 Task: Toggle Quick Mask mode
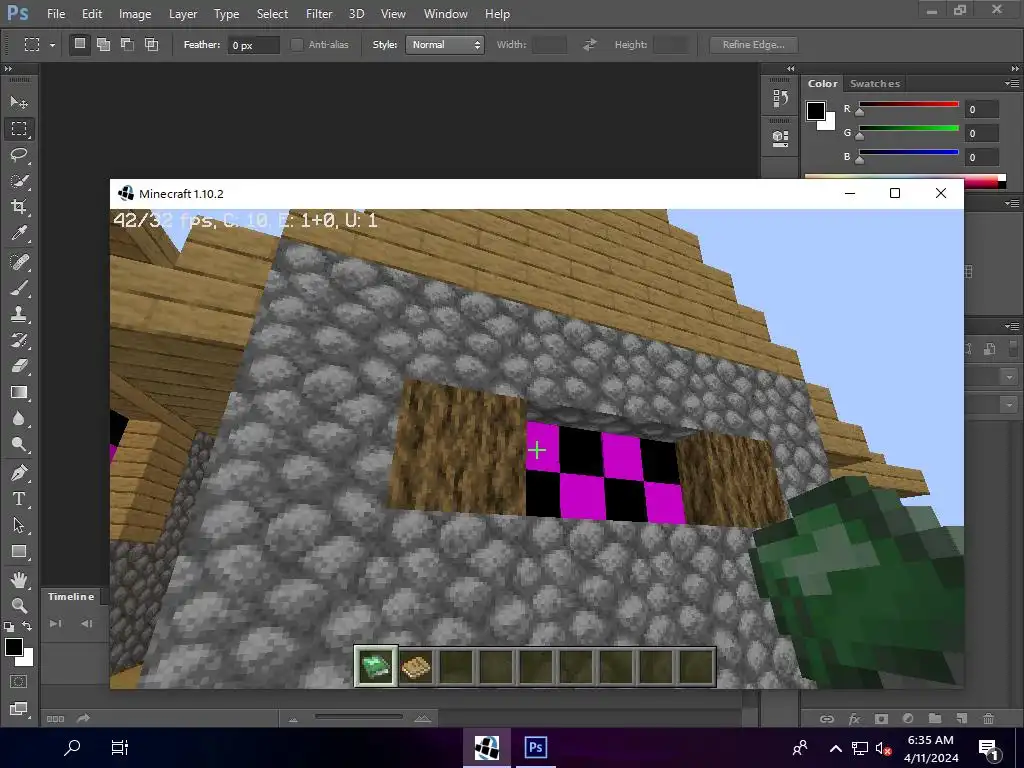[19, 682]
